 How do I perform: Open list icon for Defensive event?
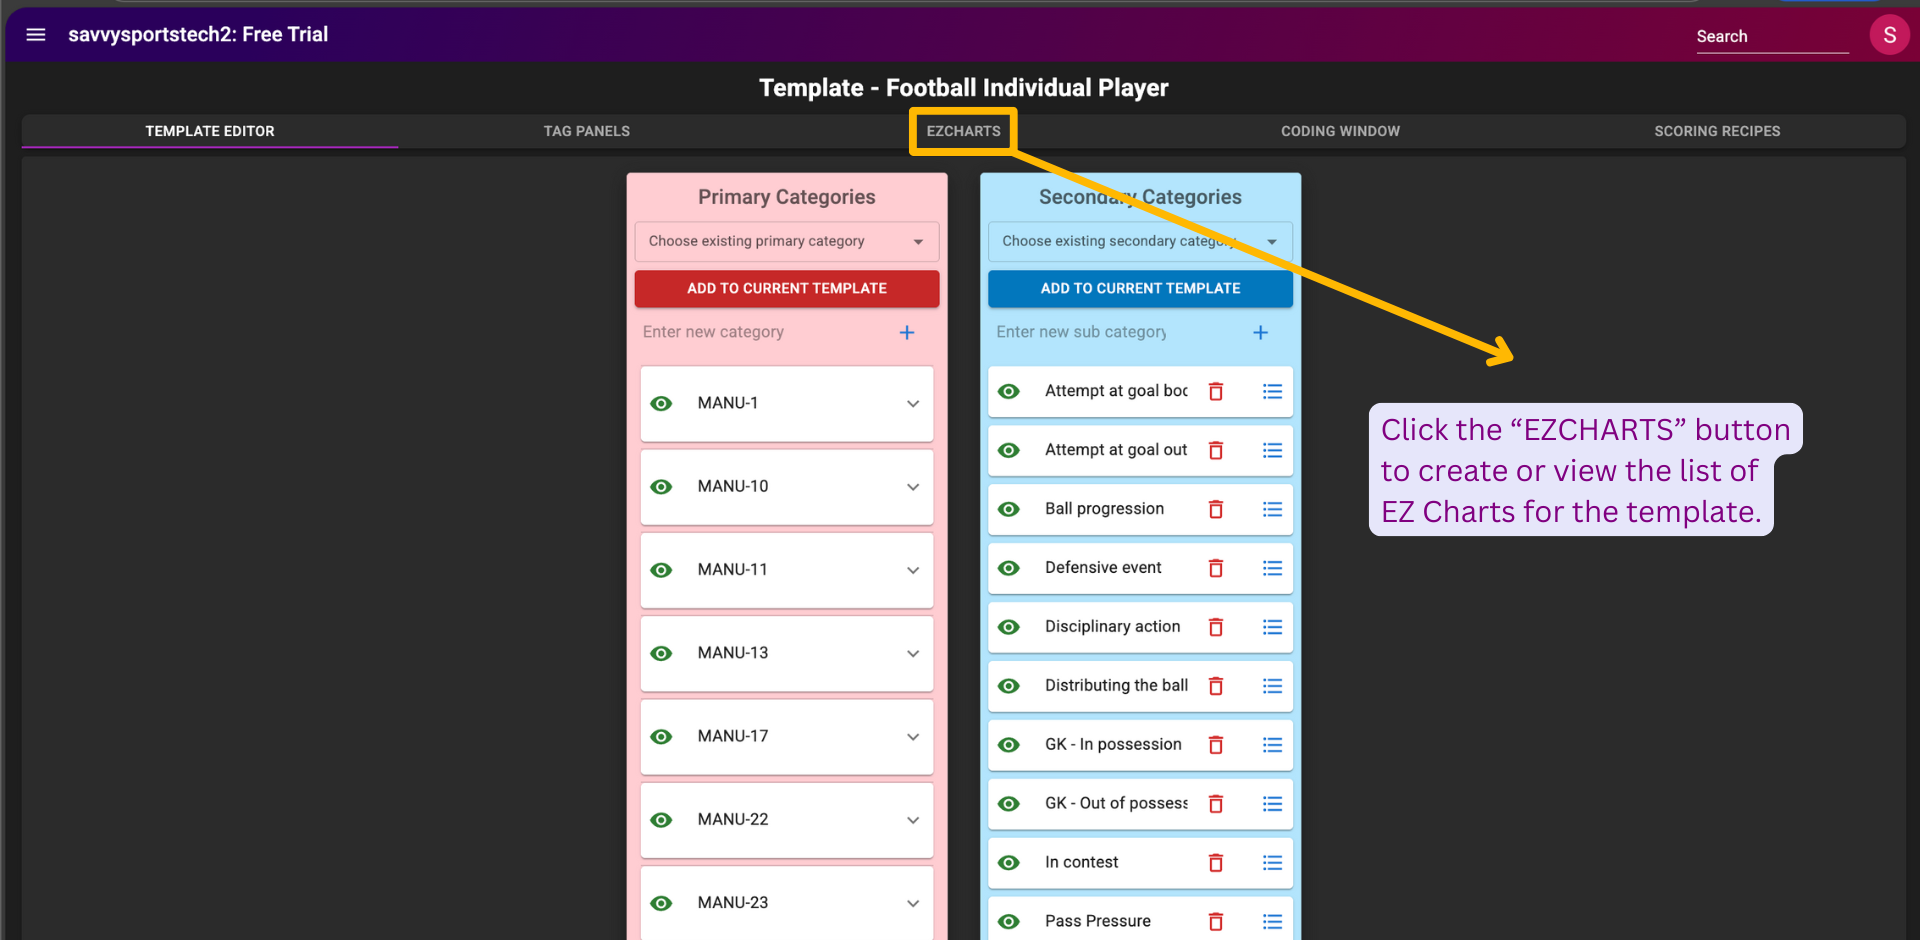[x=1271, y=568]
